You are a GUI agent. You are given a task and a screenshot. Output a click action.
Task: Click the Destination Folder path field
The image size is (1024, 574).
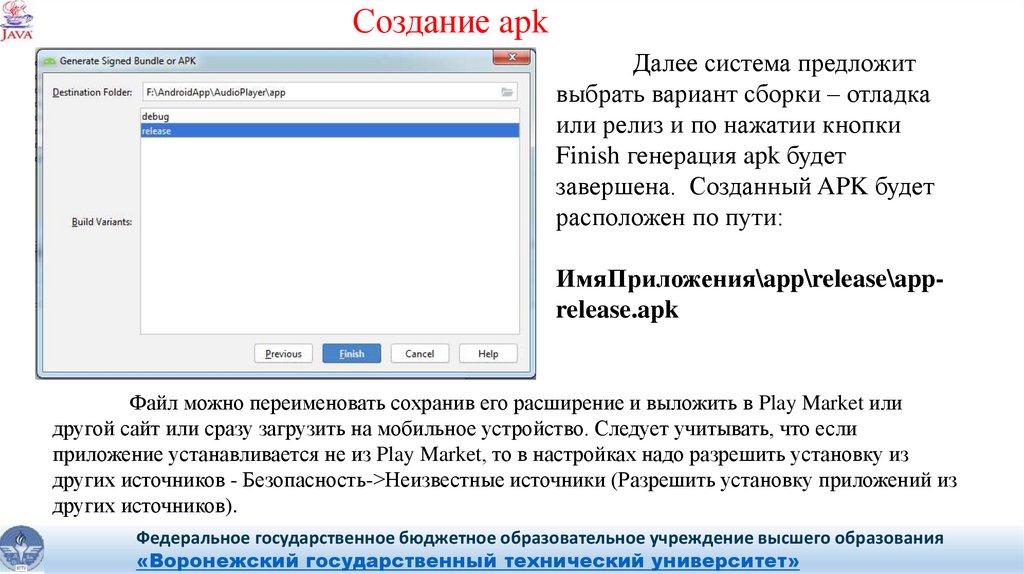320,92
